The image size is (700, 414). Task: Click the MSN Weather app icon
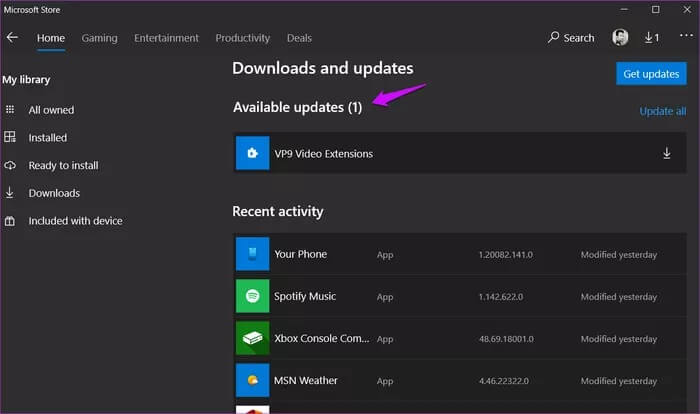pyautogui.click(x=252, y=380)
